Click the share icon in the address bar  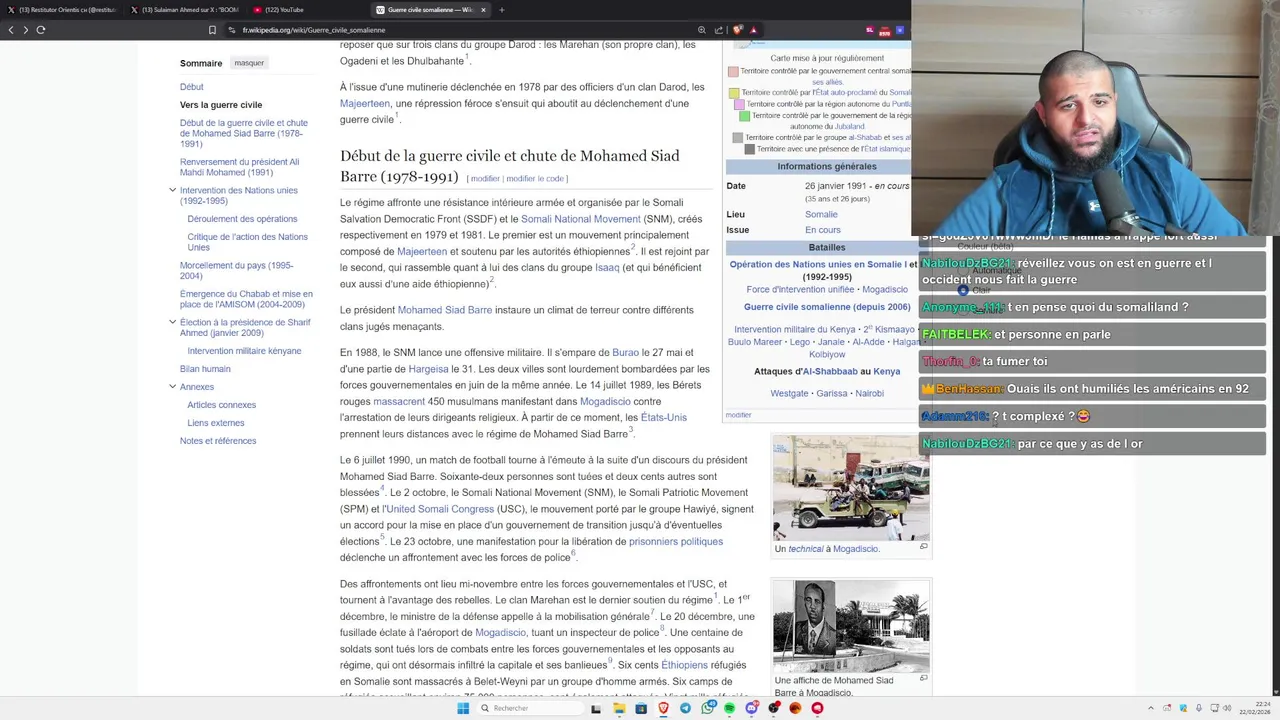coord(719,30)
